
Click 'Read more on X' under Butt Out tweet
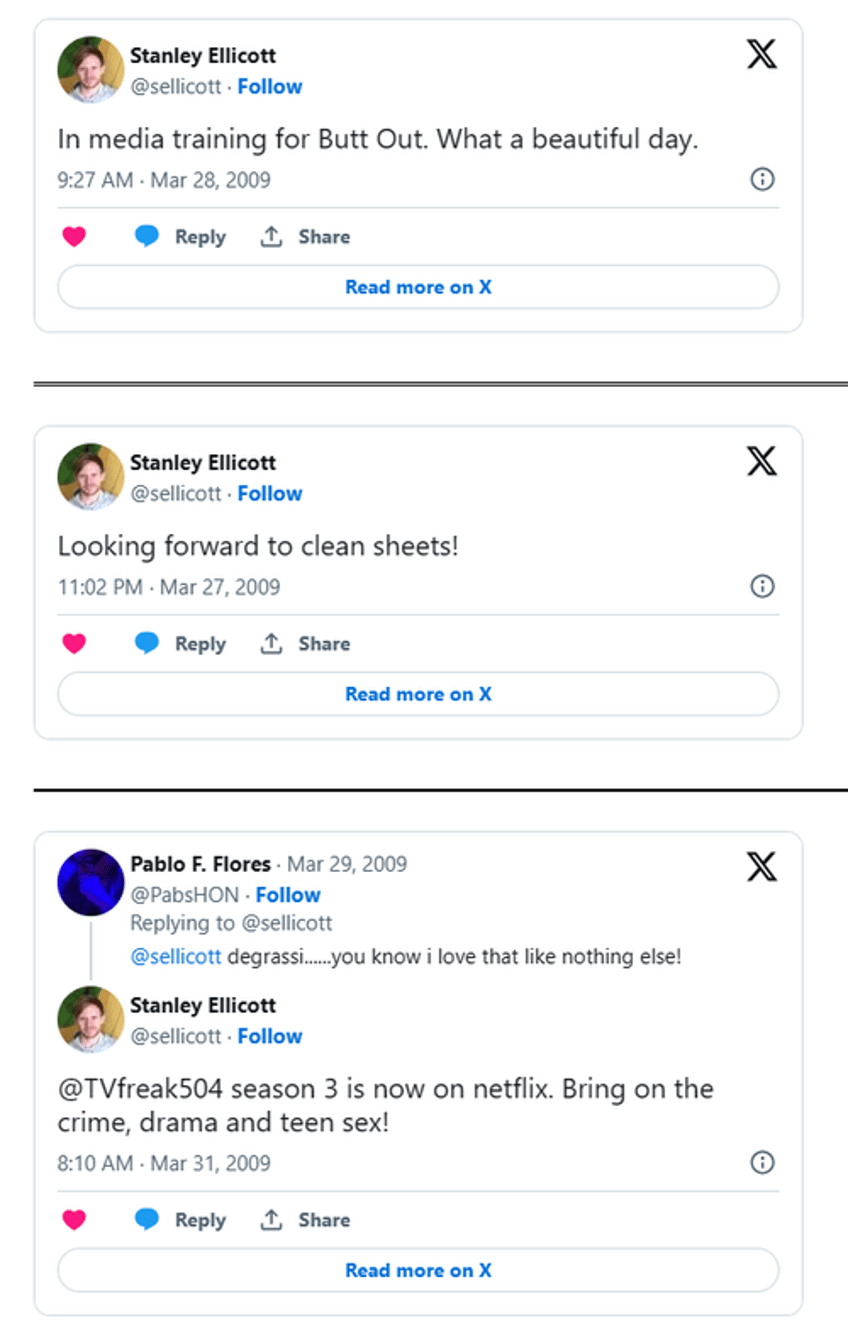click(418, 287)
